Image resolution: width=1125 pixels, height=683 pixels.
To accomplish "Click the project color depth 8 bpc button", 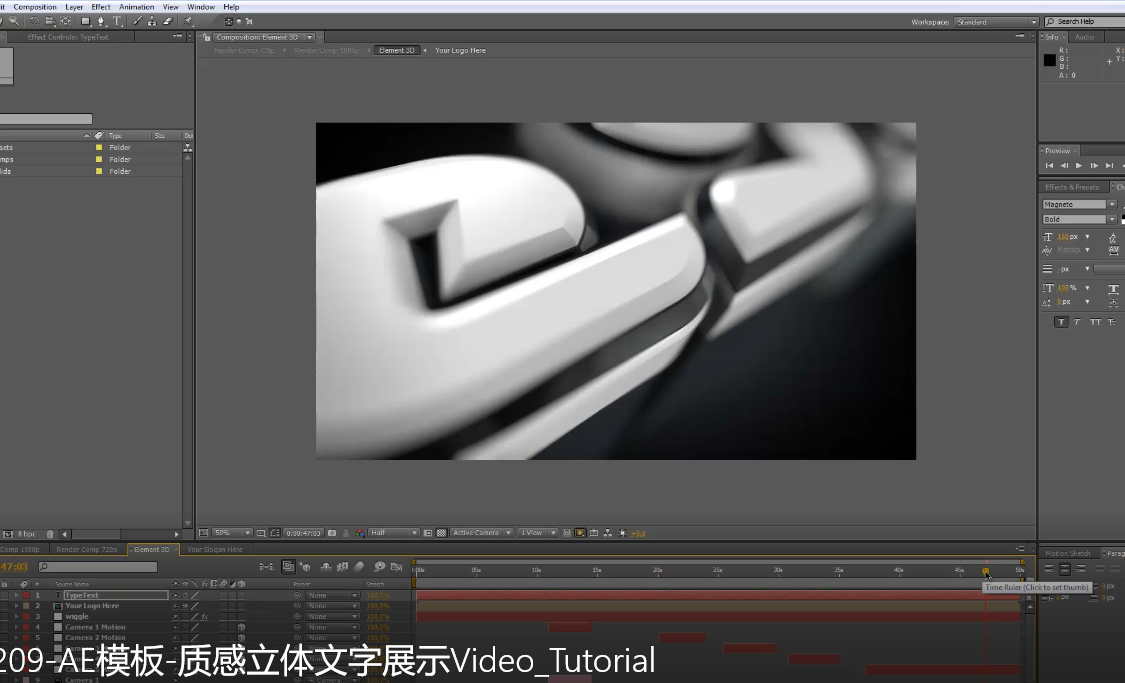I will pos(27,534).
